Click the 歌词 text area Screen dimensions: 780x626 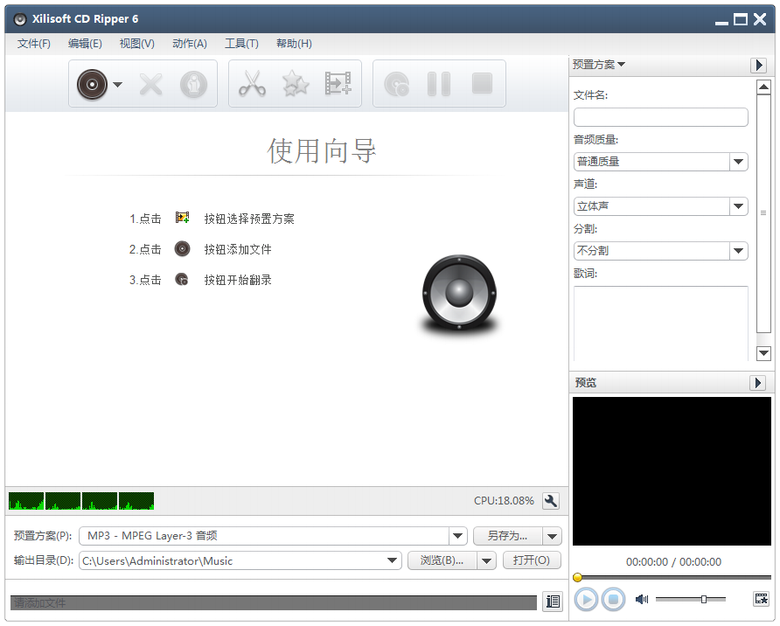(x=661, y=323)
